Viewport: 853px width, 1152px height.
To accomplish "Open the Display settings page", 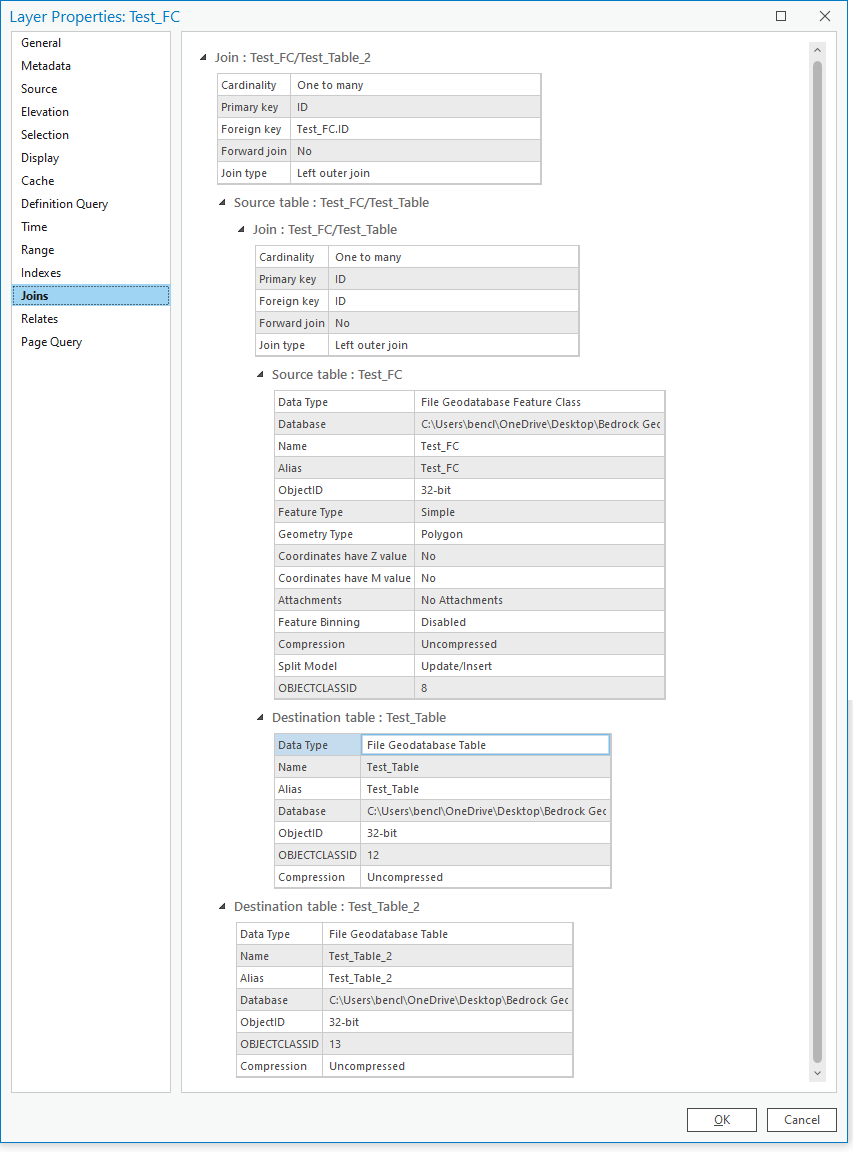I will 40,157.
